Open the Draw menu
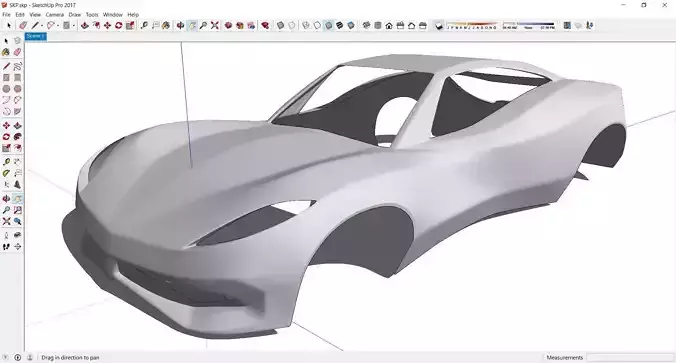Screen dimensions: 676x363 point(75,15)
